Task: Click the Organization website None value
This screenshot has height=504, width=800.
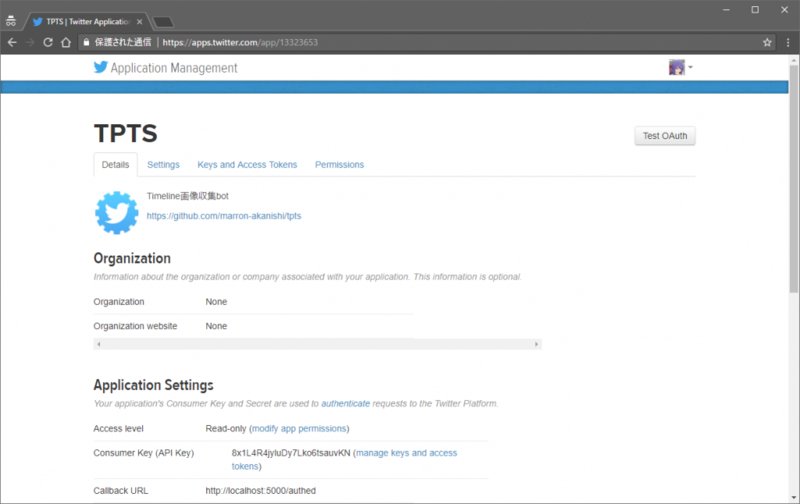Action: coord(216,326)
